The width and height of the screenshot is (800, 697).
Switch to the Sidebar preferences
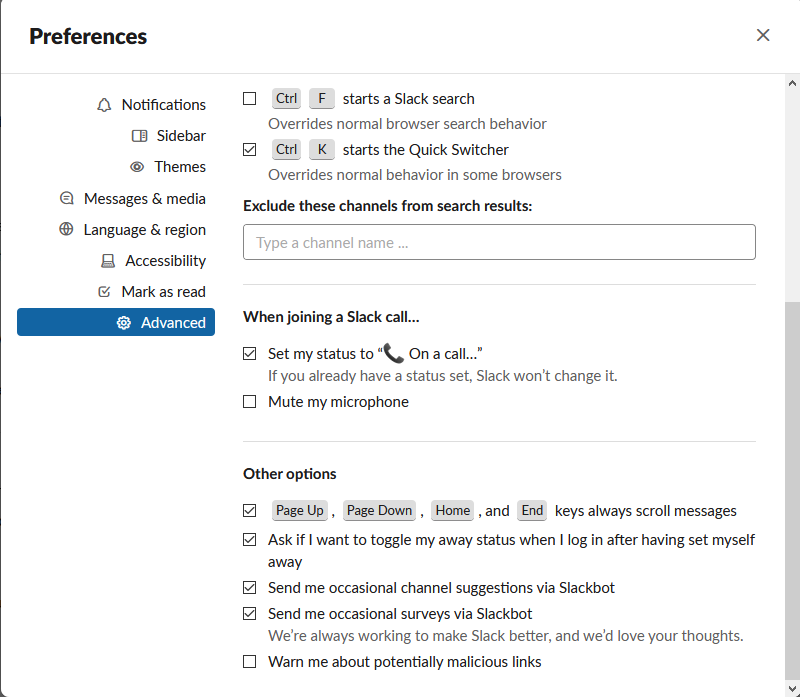click(116, 136)
